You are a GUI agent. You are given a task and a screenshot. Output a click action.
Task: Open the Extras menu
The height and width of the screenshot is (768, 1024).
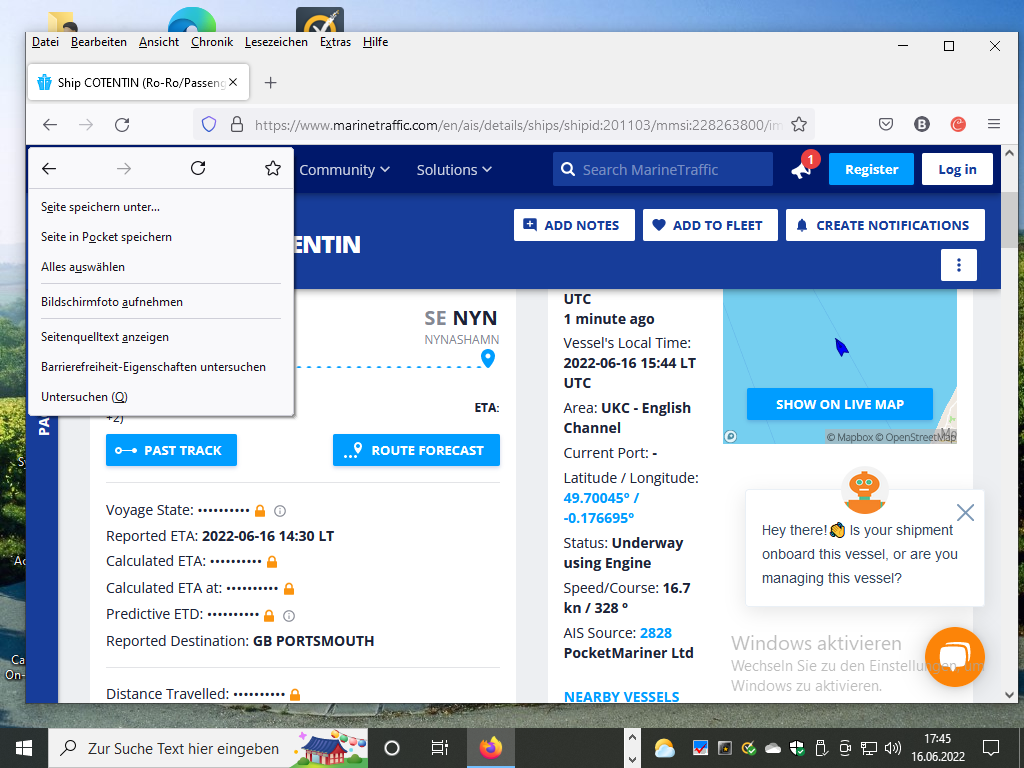pyautogui.click(x=335, y=42)
